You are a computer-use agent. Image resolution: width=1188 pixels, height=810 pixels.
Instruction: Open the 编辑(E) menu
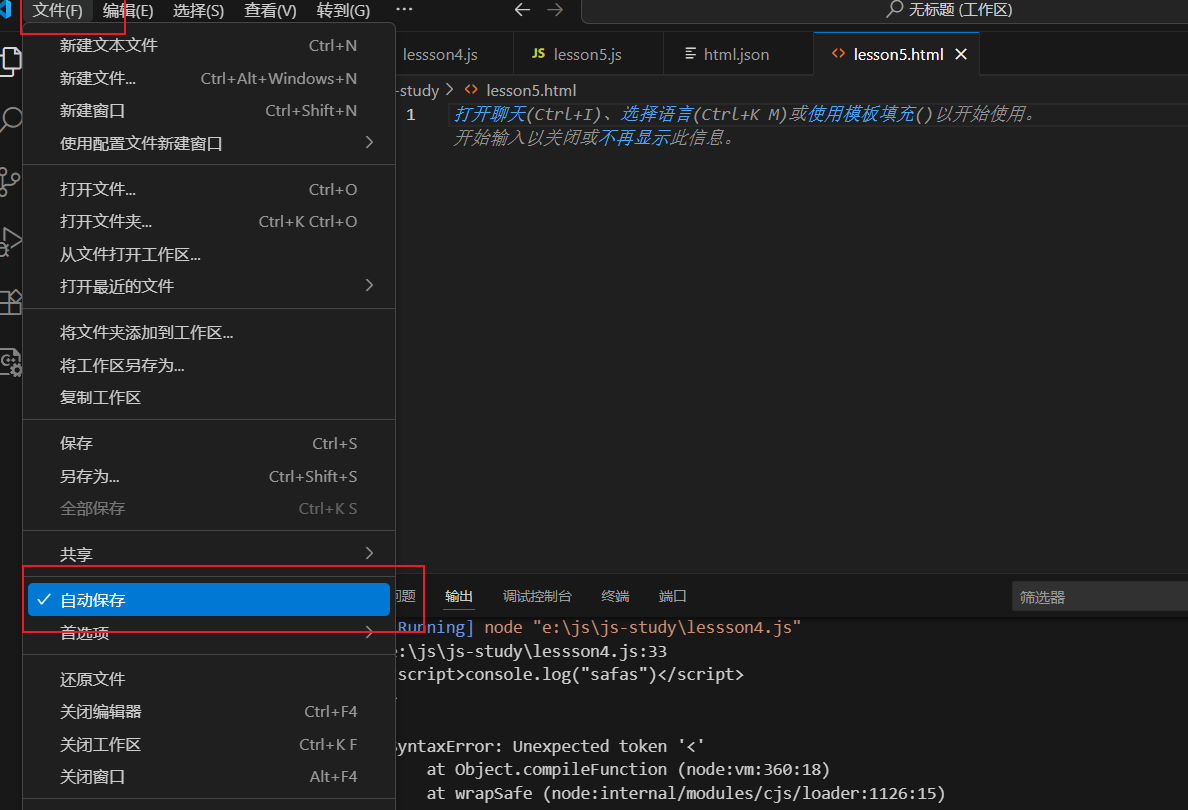(x=128, y=11)
